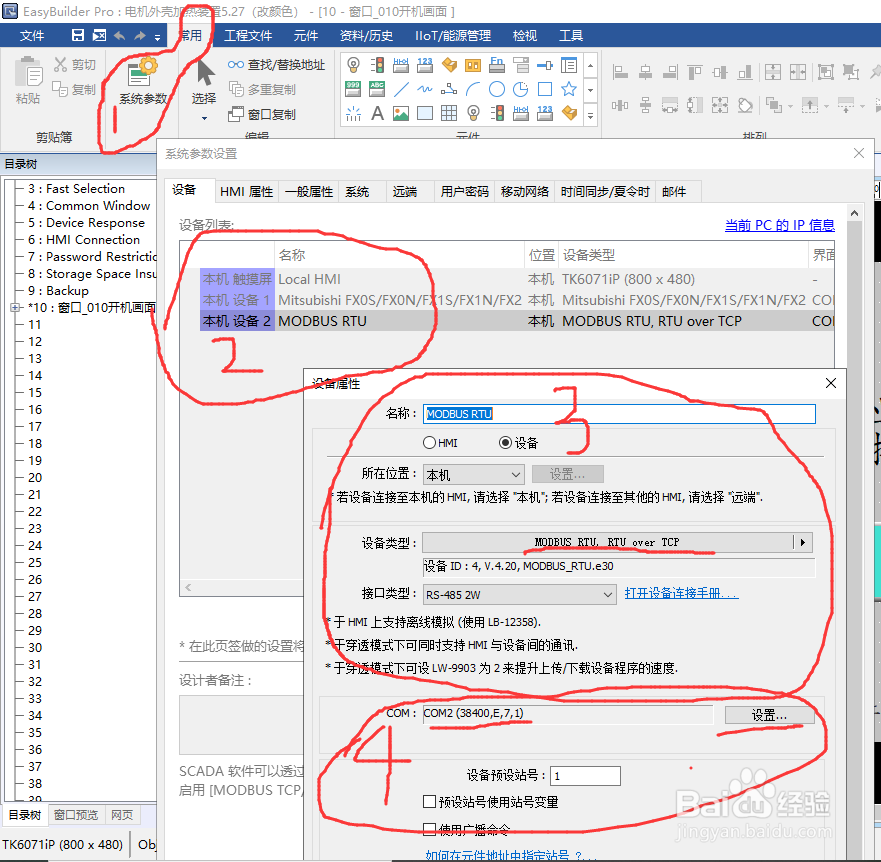Select the bit lamp object icon
This screenshot has height=862, width=881.
click(353, 65)
